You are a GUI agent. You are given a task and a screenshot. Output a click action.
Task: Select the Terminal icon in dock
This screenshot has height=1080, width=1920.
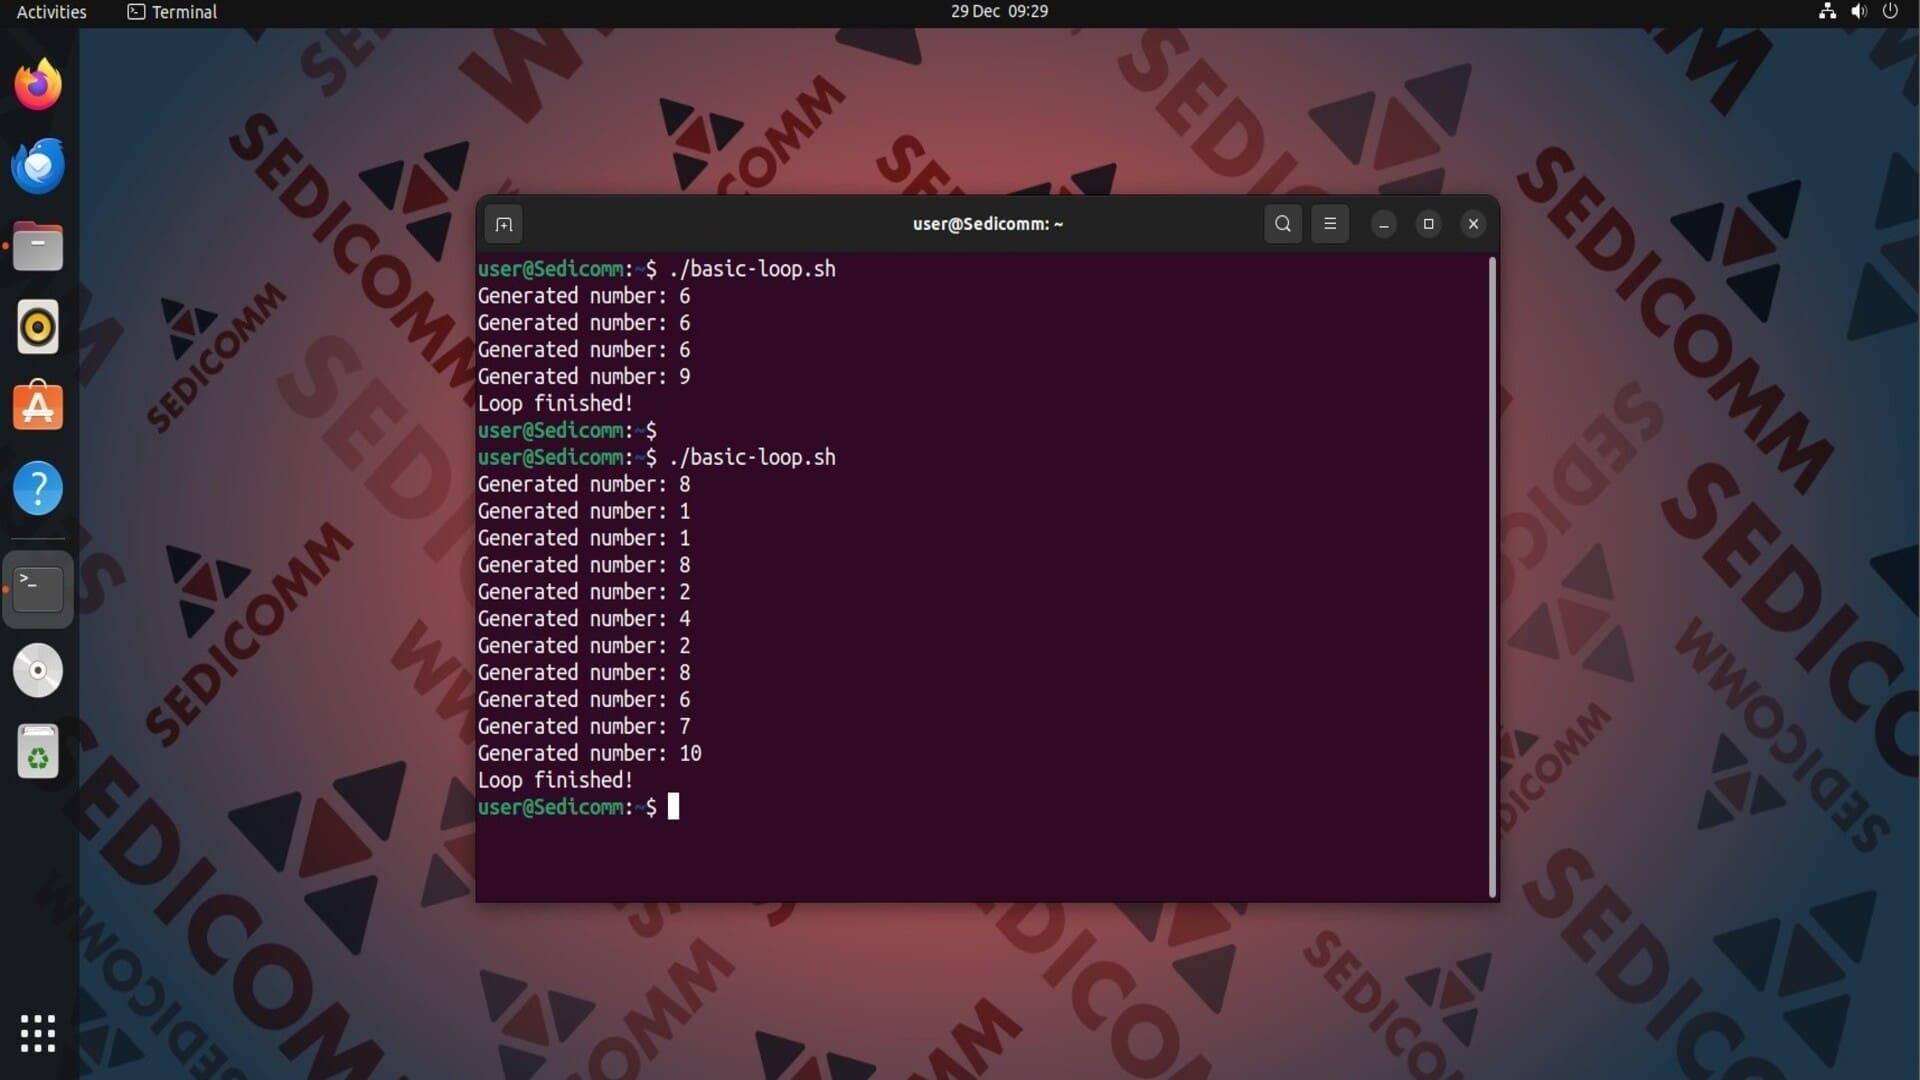click(38, 589)
